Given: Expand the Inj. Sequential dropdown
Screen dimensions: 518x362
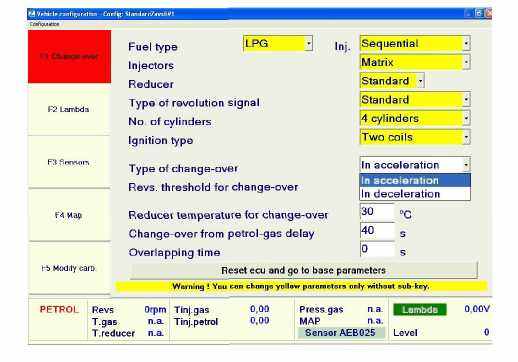Looking at the screenshot, I should 415,43.
